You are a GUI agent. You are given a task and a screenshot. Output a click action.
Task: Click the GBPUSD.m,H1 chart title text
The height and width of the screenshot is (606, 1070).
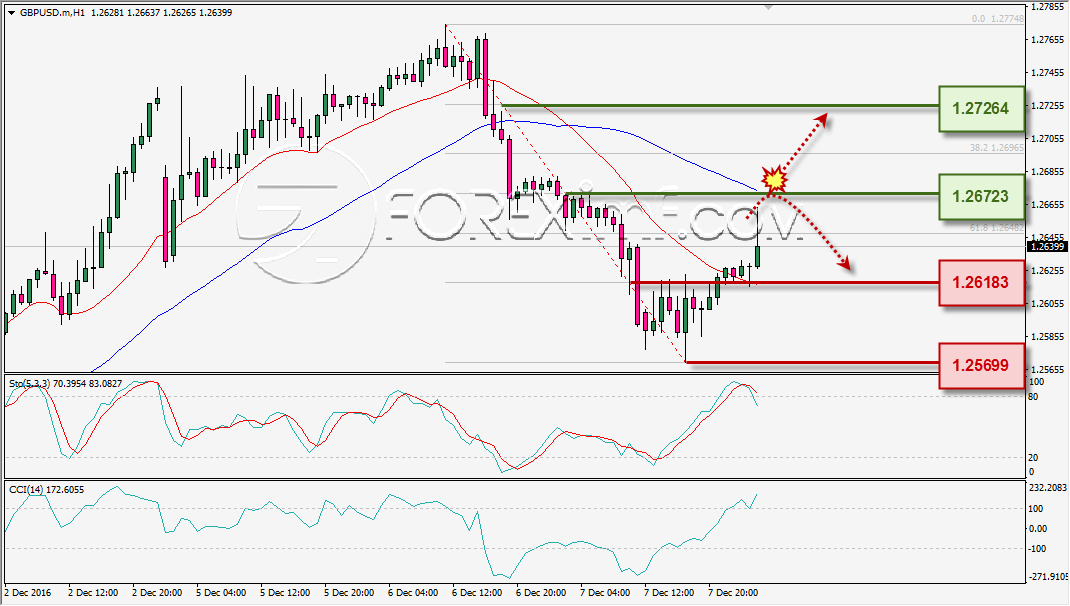click(53, 12)
